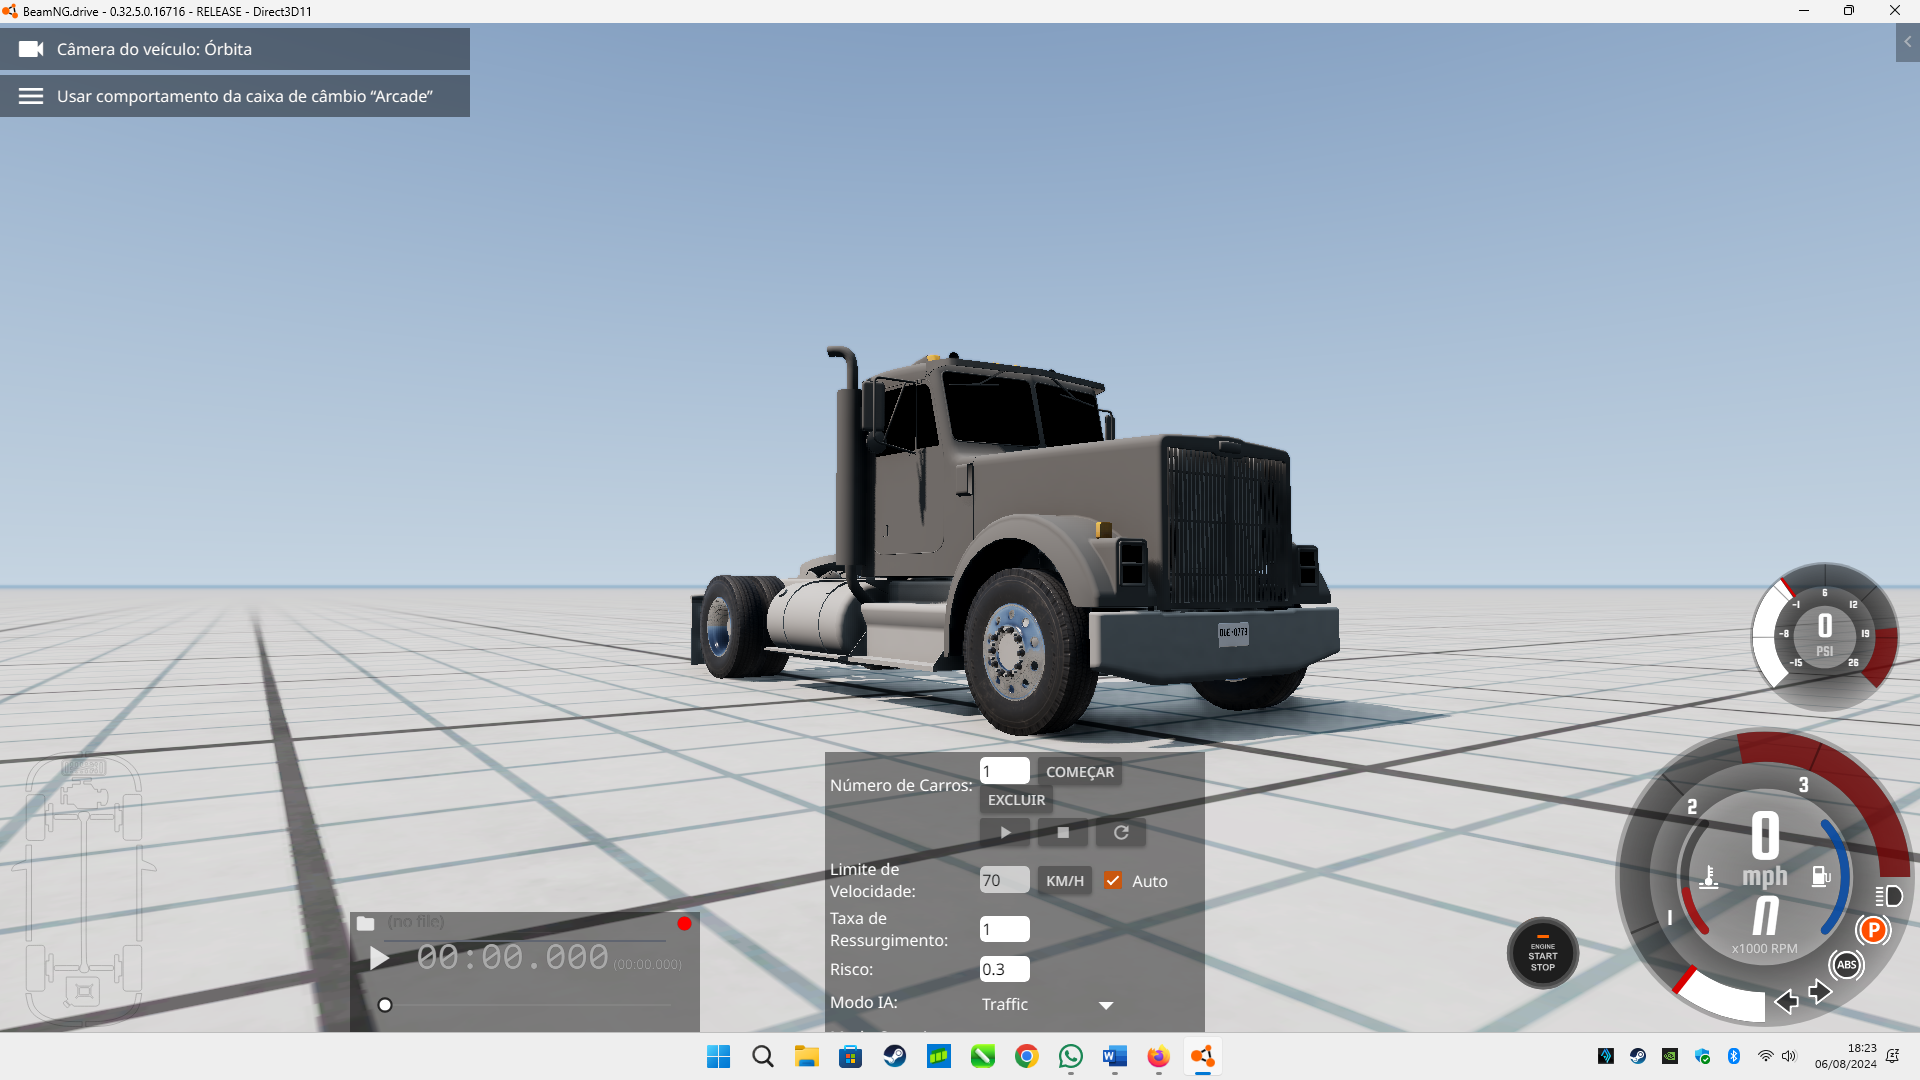Click the traffic panel stop icon
Image resolution: width=1920 pixels, height=1080 pixels.
pyautogui.click(x=1063, y=832)
